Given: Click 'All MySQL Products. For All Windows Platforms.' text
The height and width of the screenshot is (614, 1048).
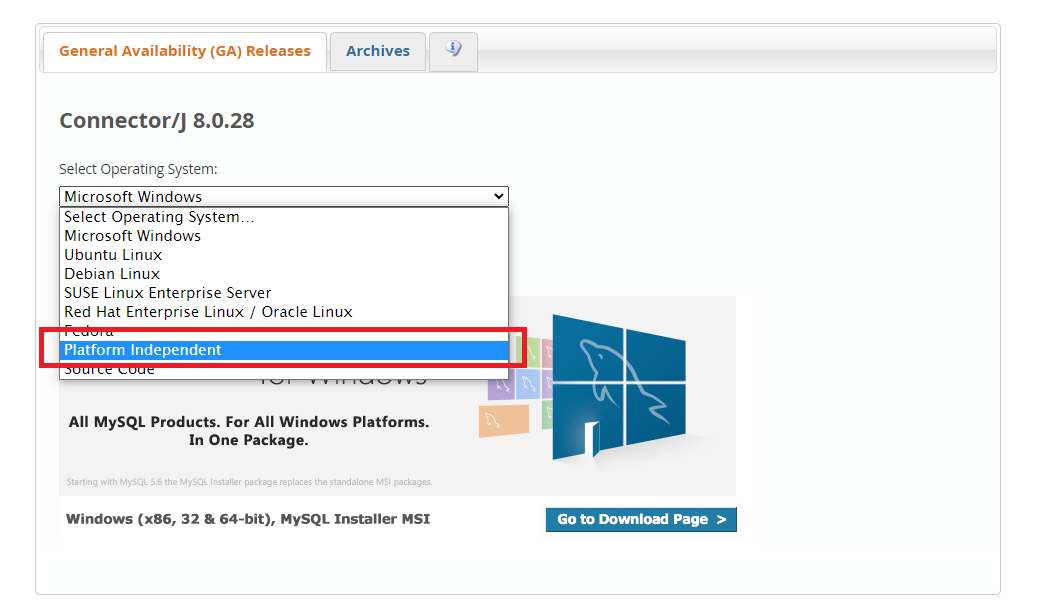Looking at the screenshot, I should click(249, 422).
